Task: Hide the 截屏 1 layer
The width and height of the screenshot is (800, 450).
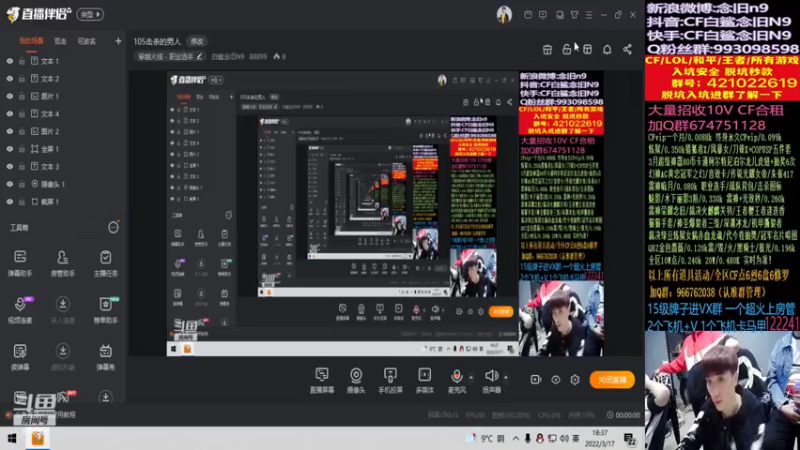Action: point(10,202)
